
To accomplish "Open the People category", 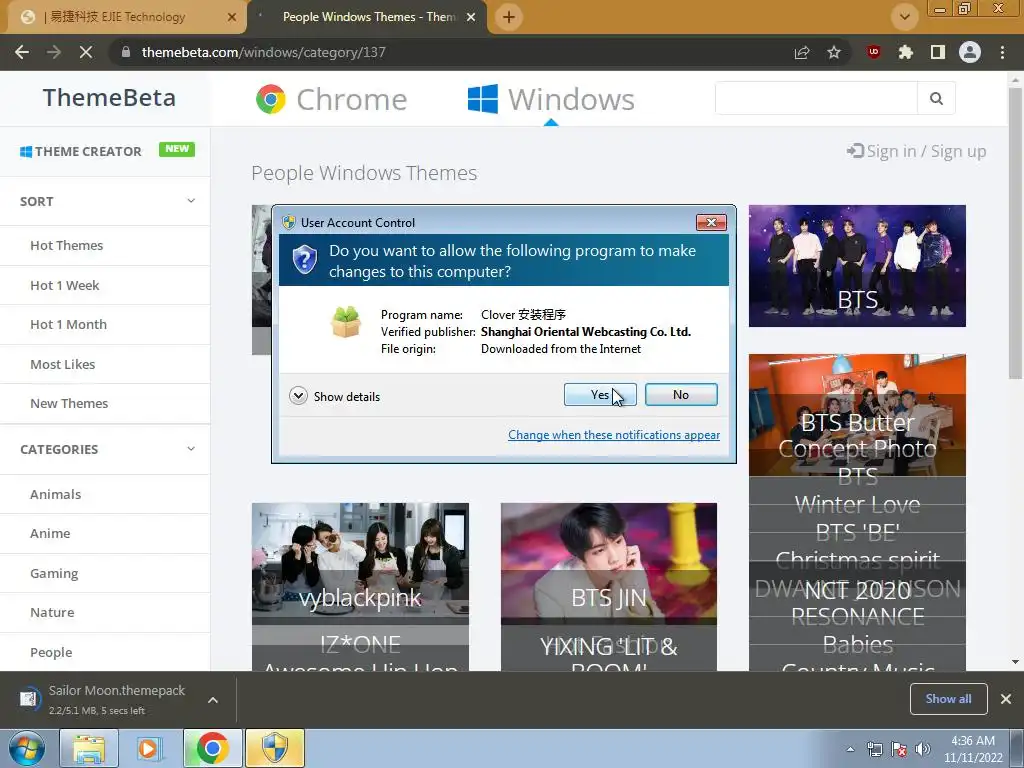I will point(51,652).
